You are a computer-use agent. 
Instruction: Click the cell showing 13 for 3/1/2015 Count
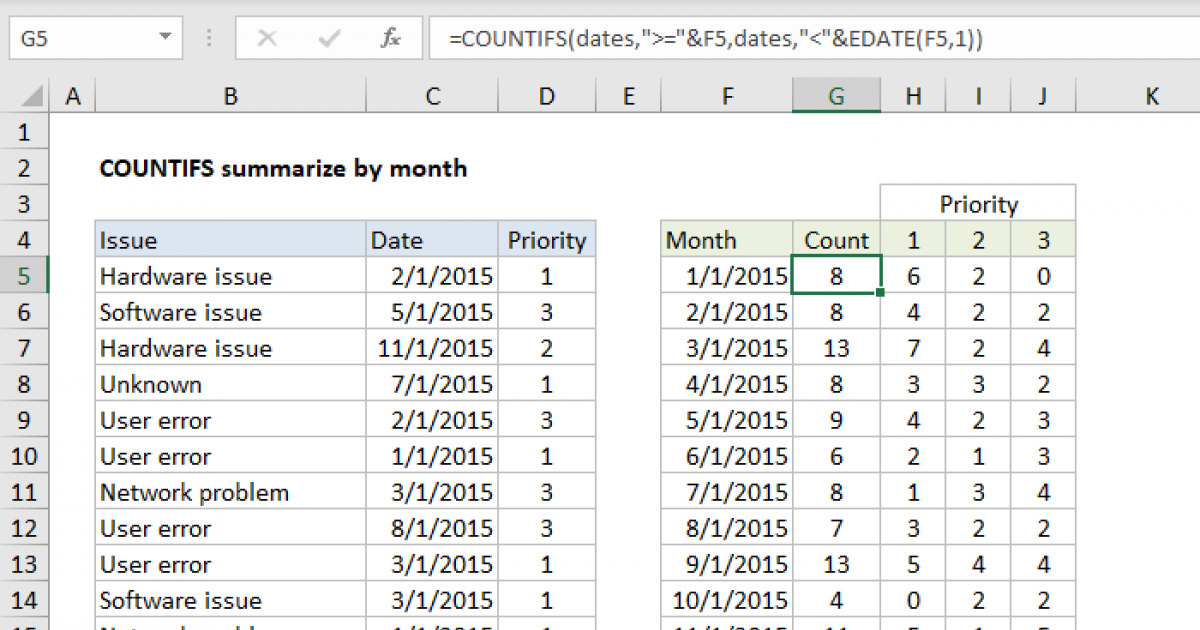tap(836, 347)
